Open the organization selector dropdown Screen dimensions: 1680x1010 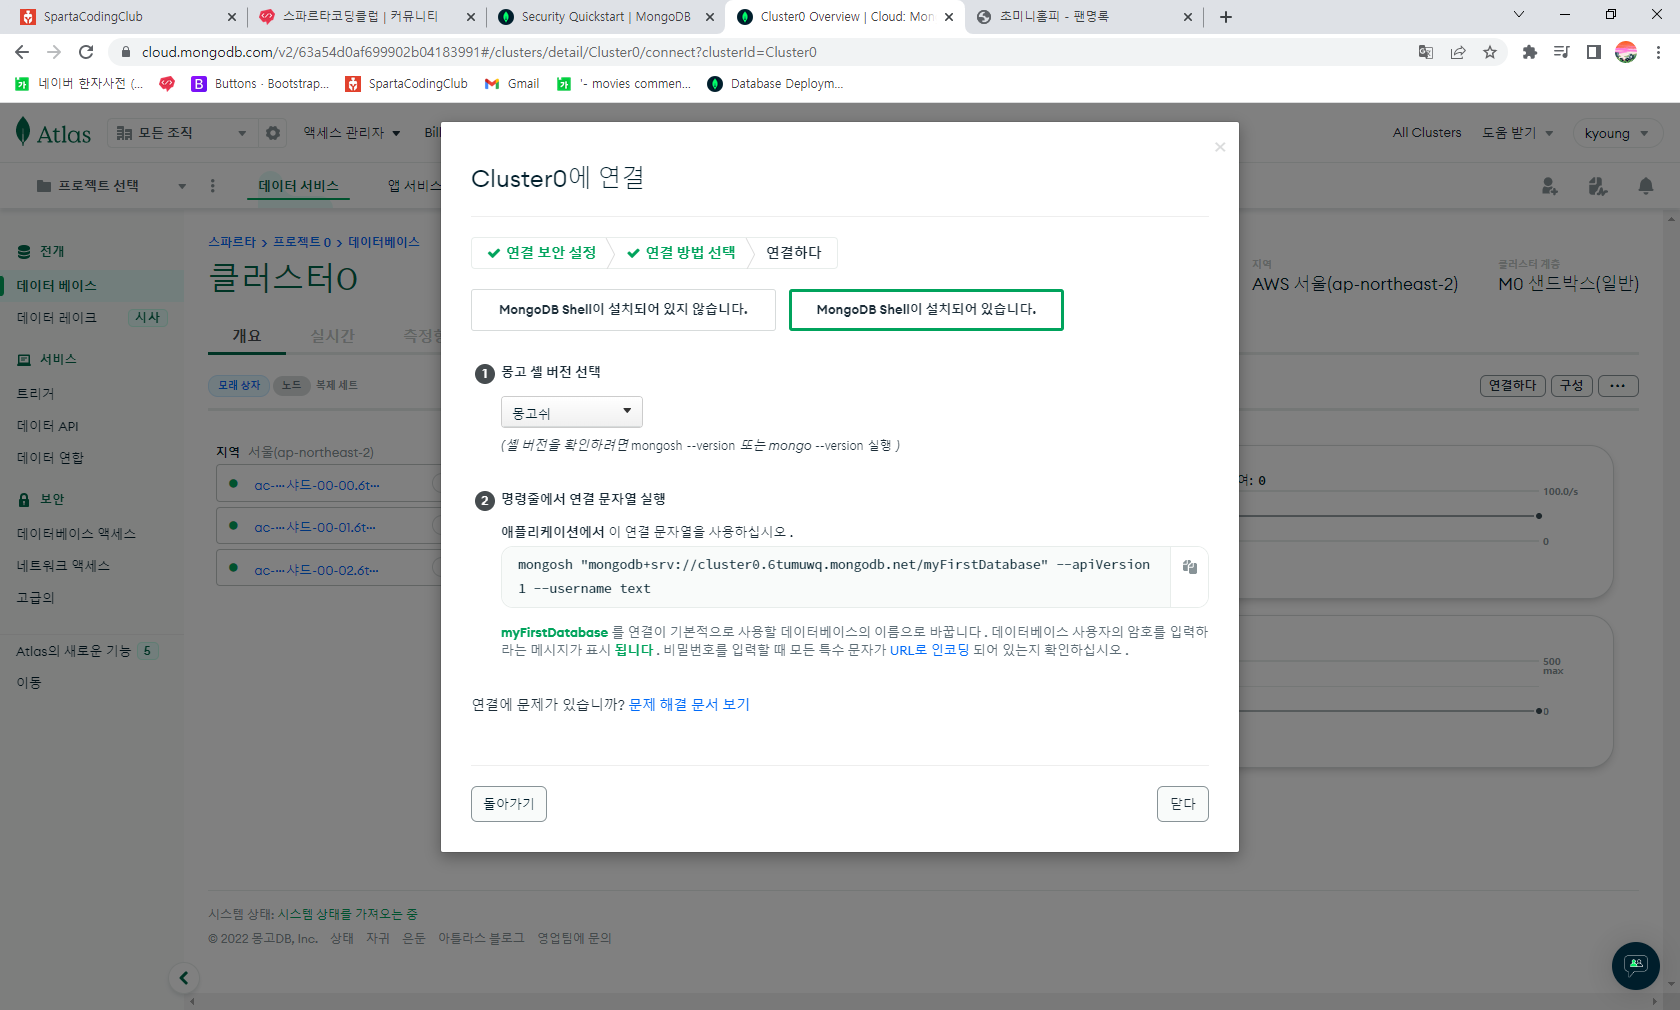click(181, 133)
